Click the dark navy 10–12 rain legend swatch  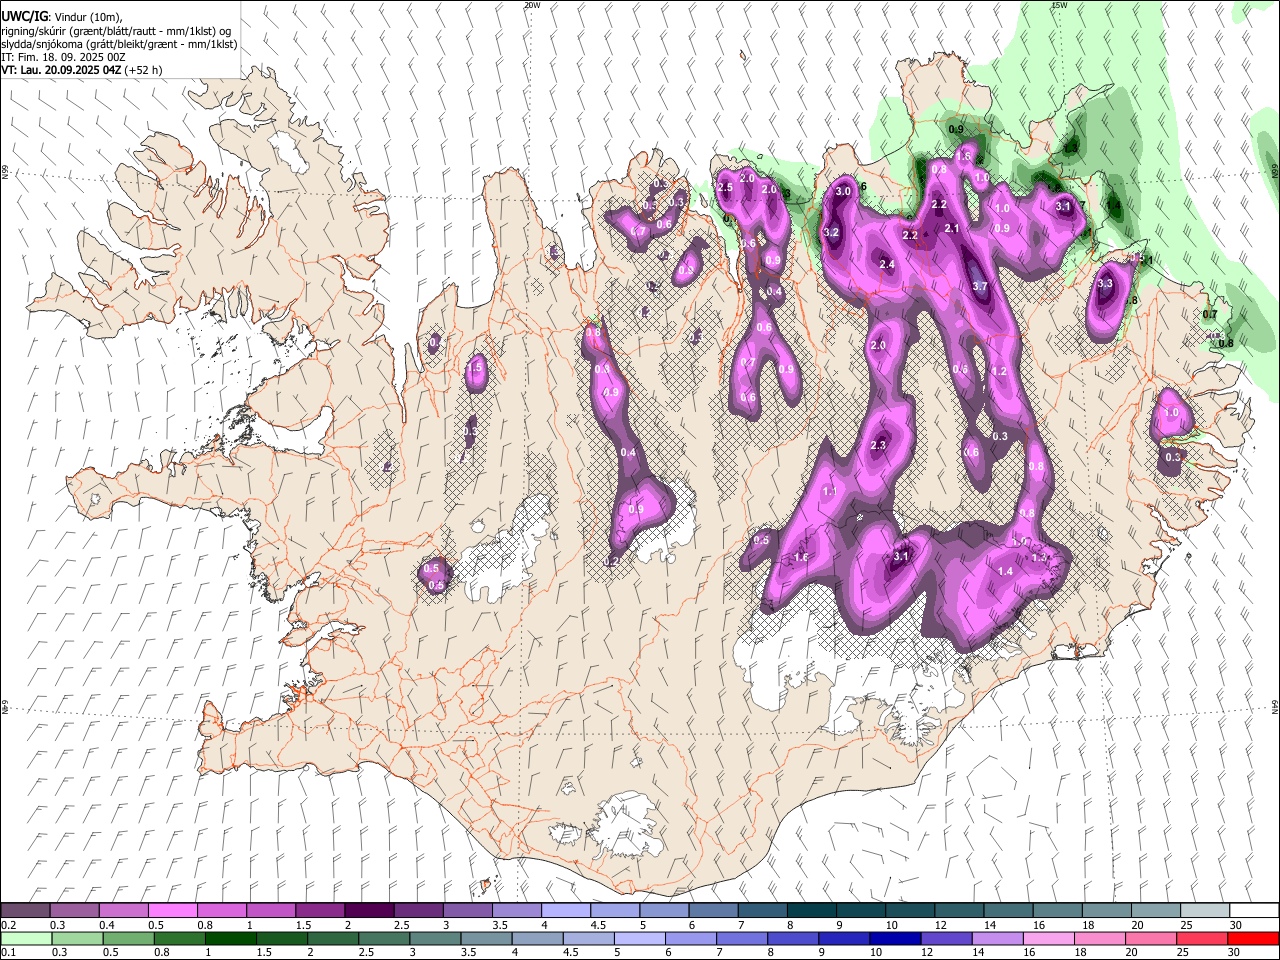[x=894, y=938]
